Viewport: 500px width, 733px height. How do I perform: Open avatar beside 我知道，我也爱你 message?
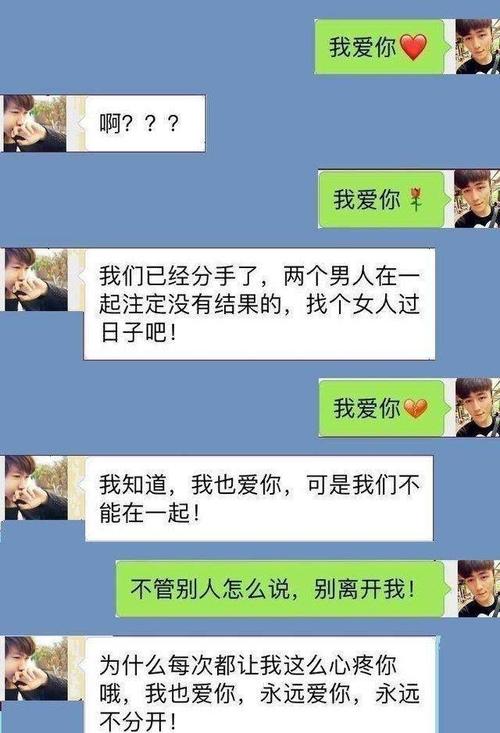tap(36, 488)
